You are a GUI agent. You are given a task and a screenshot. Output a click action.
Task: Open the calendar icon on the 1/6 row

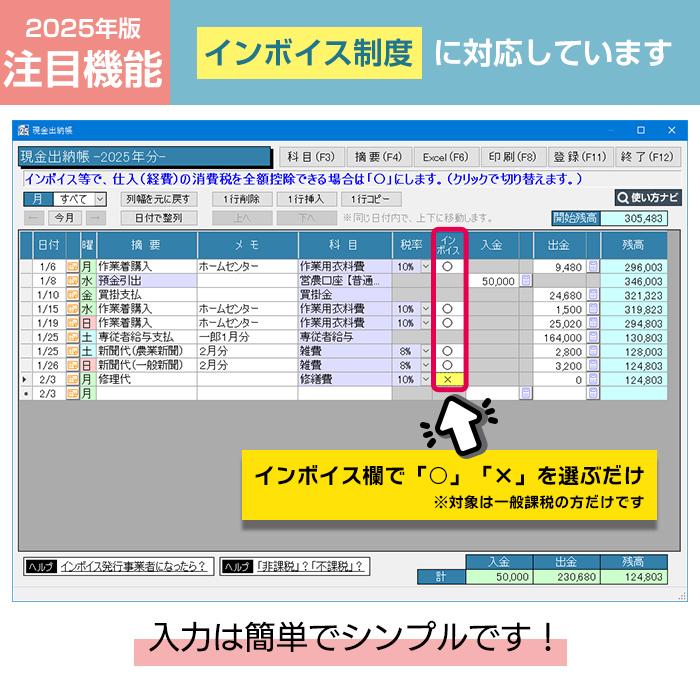click(x=72, y=267)
